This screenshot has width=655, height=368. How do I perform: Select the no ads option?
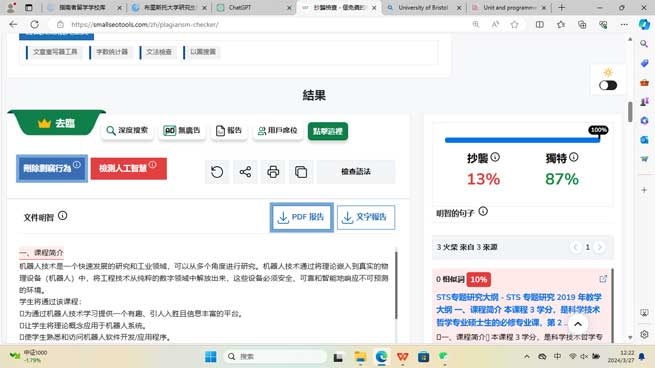click(x=182, y=131)
